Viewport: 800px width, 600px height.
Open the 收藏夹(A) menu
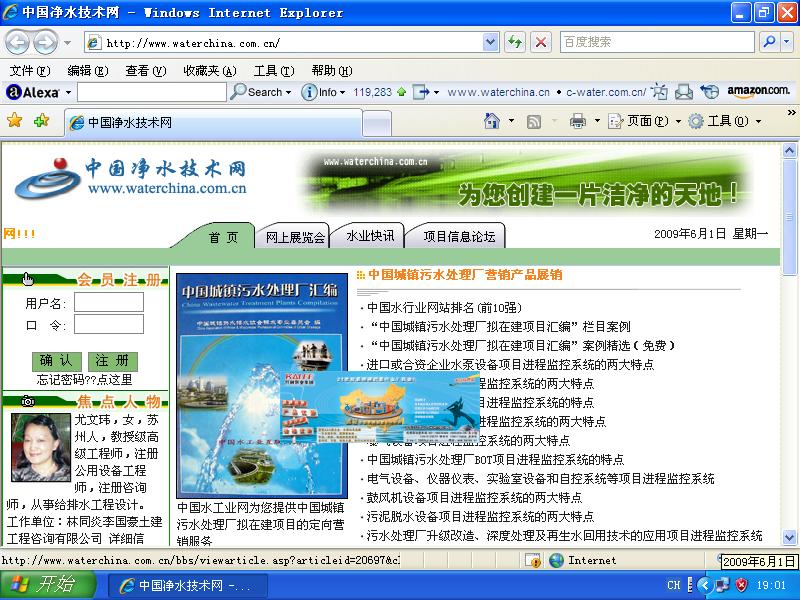(x=210, y=71)
